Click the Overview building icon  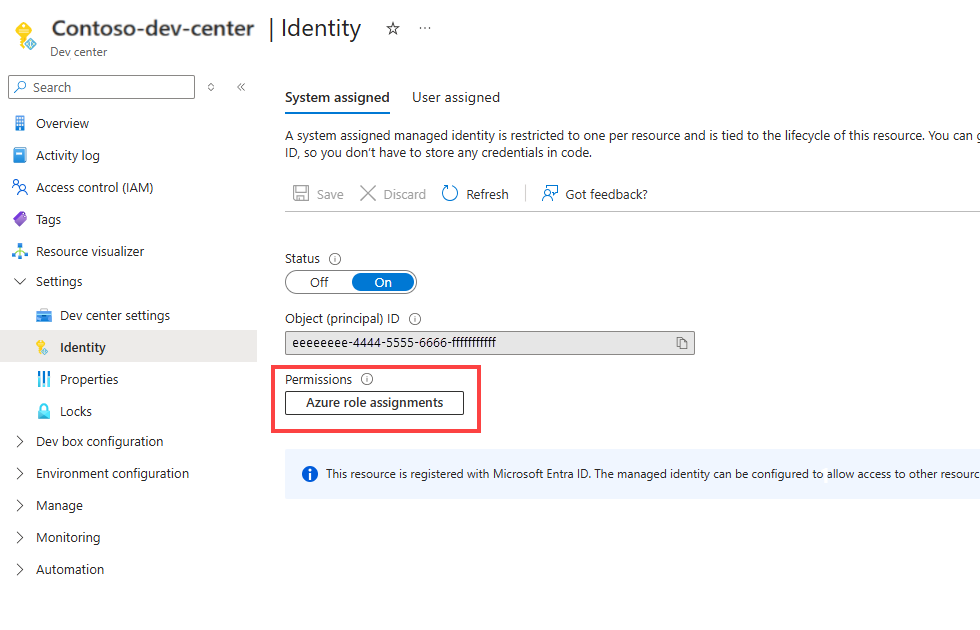coord(20,123)
